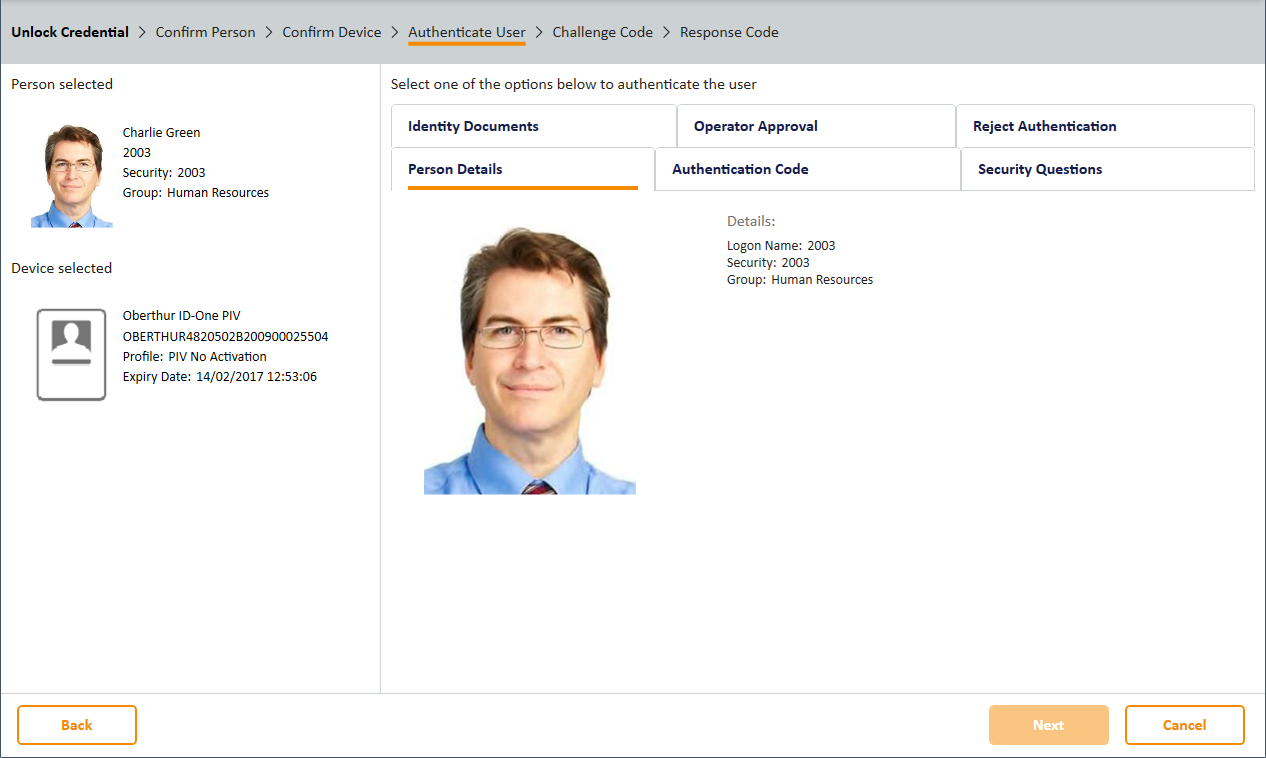Click the Authenticate User breadcrumb step
Screen dimensions: 1266x758
click(466, 32)
